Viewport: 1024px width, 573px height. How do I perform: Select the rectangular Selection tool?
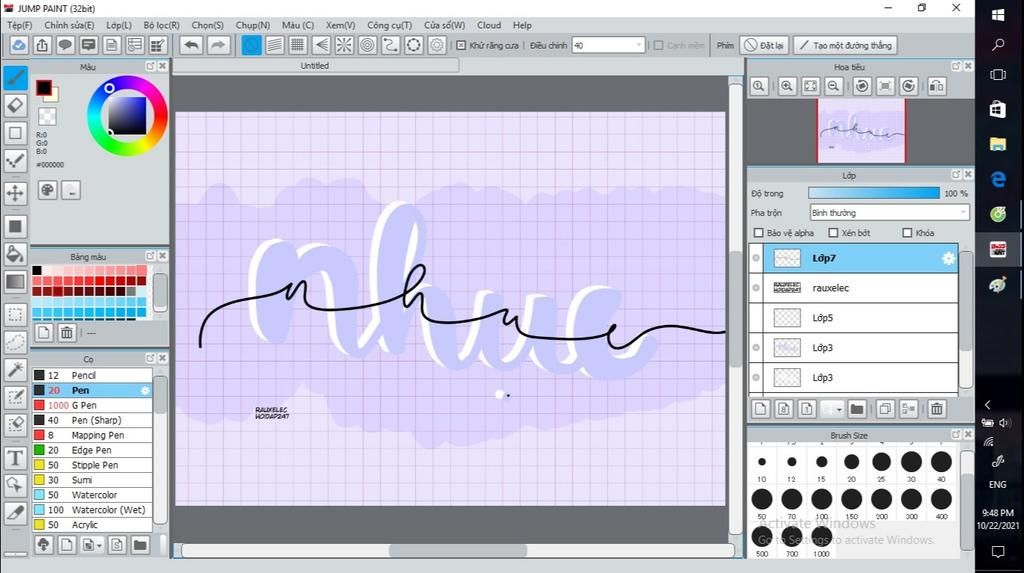[x=15, y=314]
